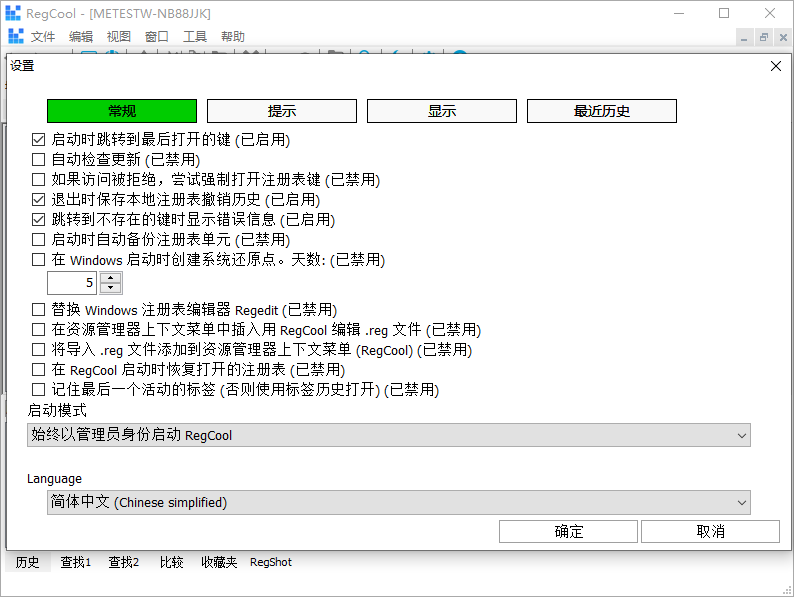The width and height of the screenshot is (794, 597).
Task: Switch to the 显示 settings tab
Action: [442, 111]
